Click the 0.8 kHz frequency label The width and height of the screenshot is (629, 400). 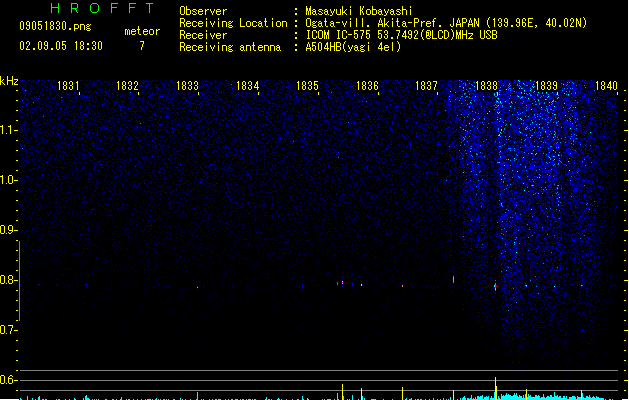8,280
